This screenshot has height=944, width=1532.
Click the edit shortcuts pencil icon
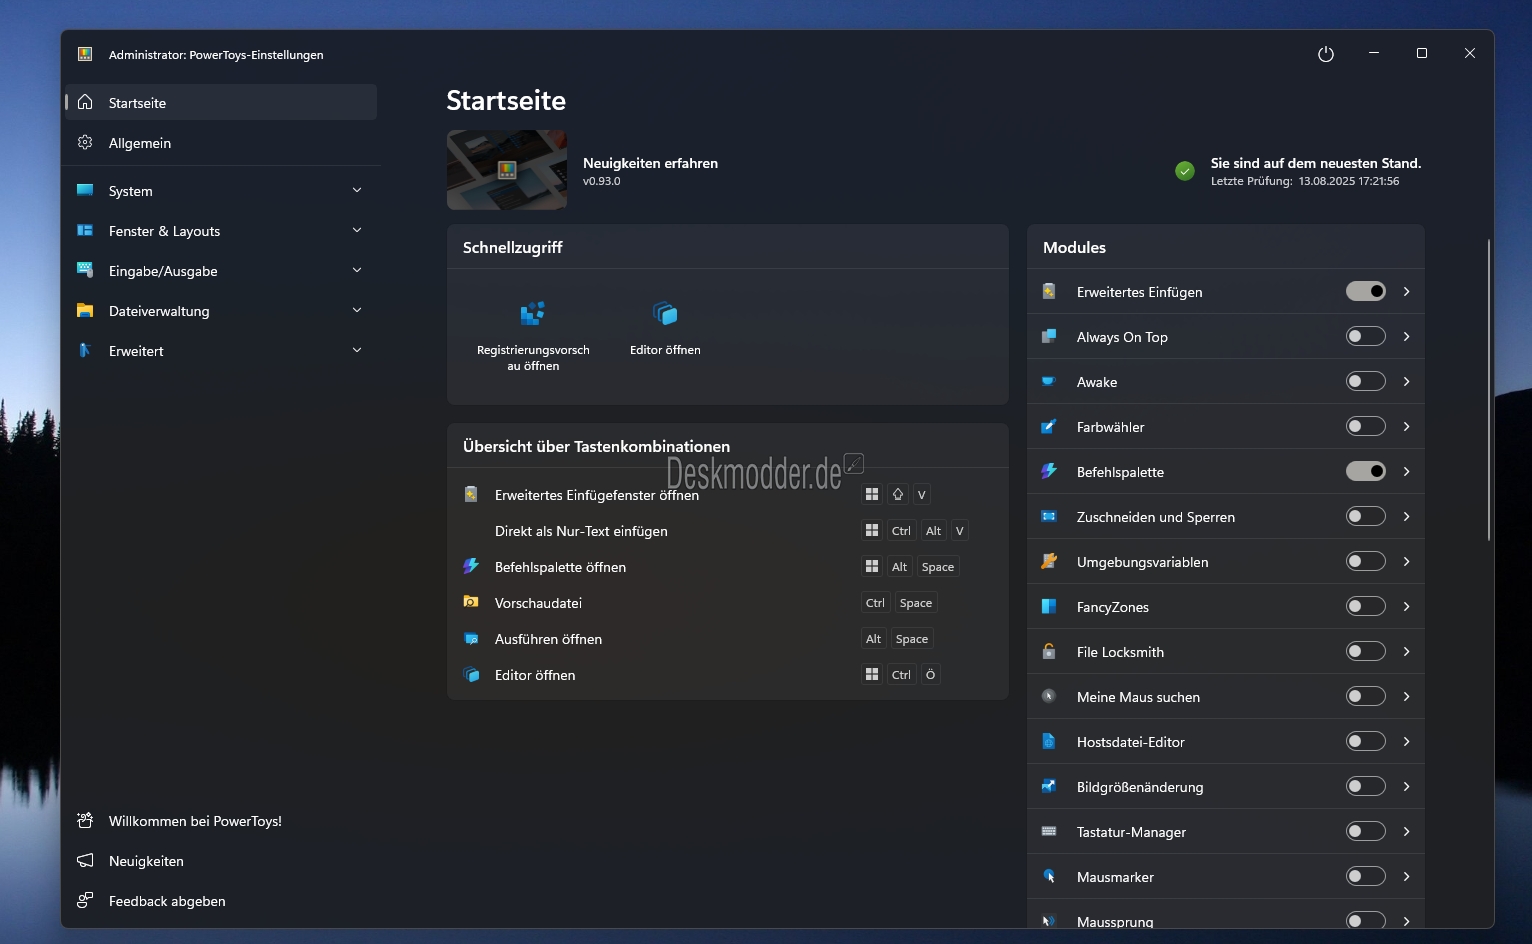854,463
